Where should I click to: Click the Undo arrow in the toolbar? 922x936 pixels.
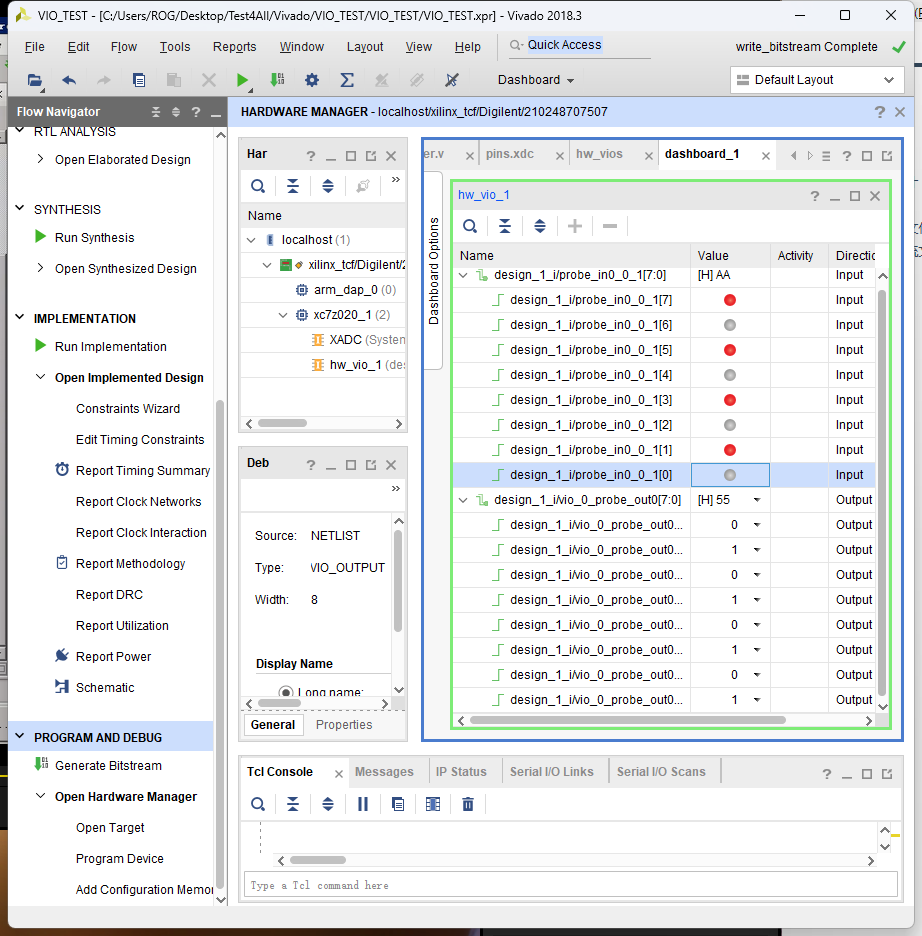pos(69,80)
